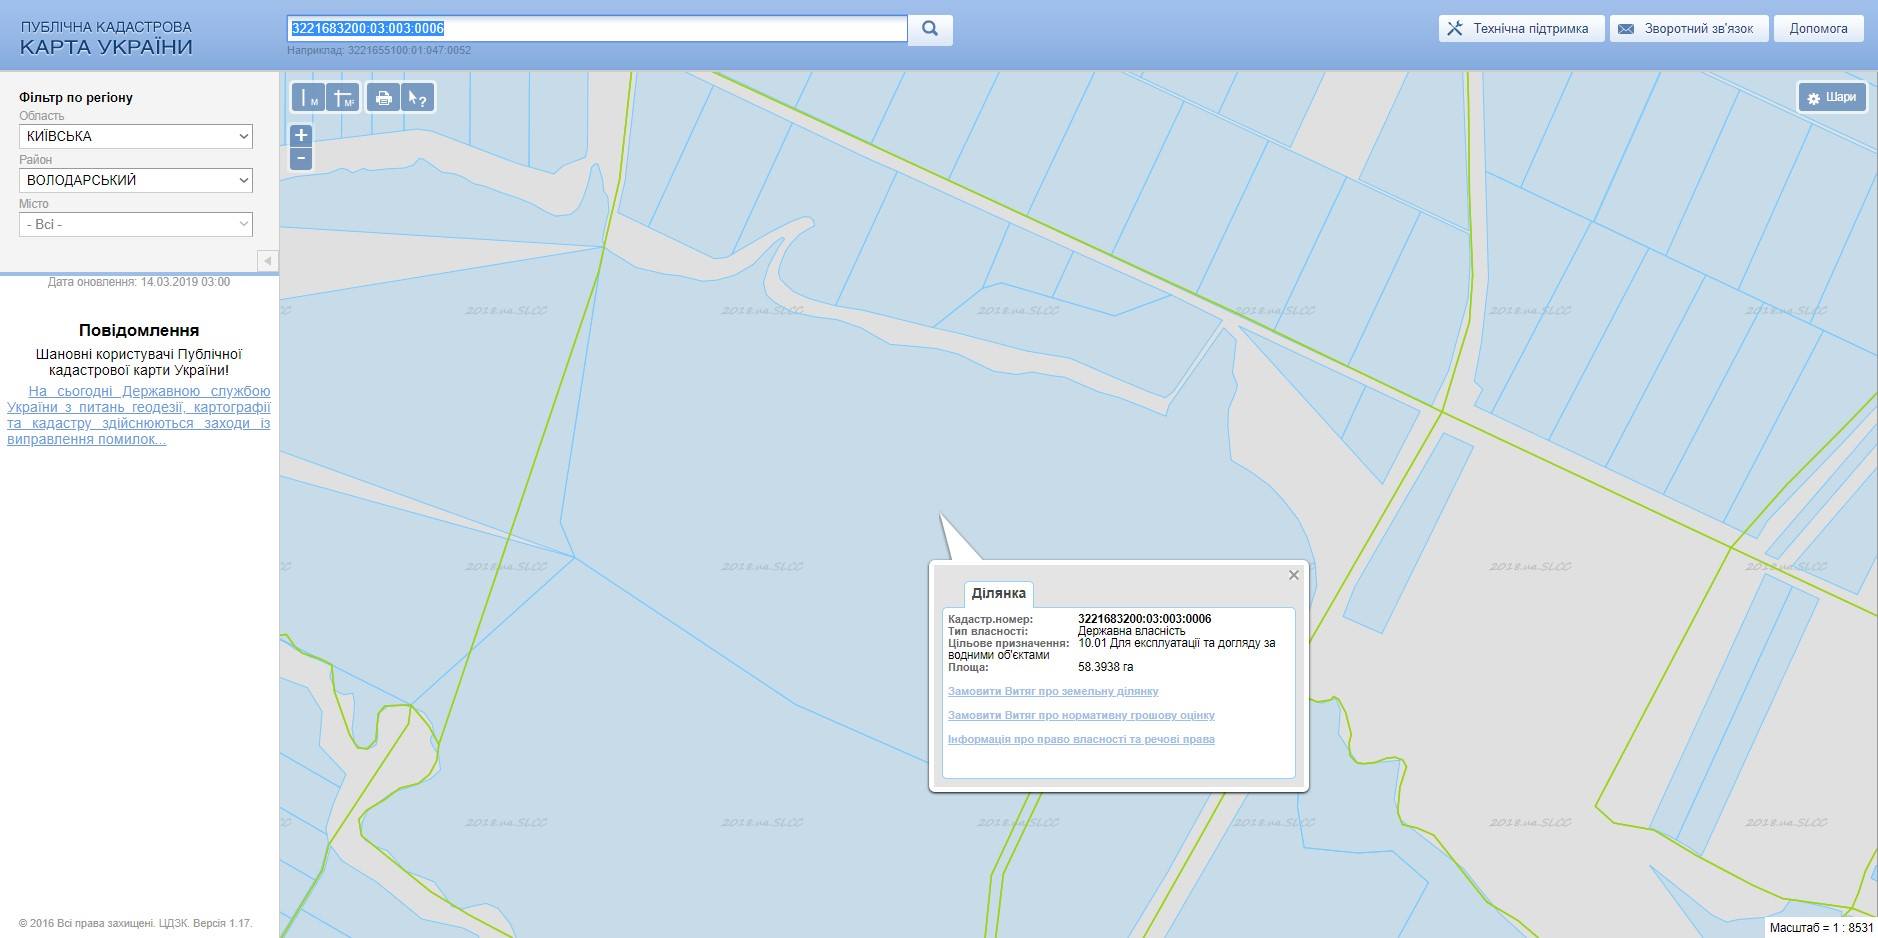This screenshot has width=1878, height=938.
Task: Click the print map icon
Action: coord(383,98)
